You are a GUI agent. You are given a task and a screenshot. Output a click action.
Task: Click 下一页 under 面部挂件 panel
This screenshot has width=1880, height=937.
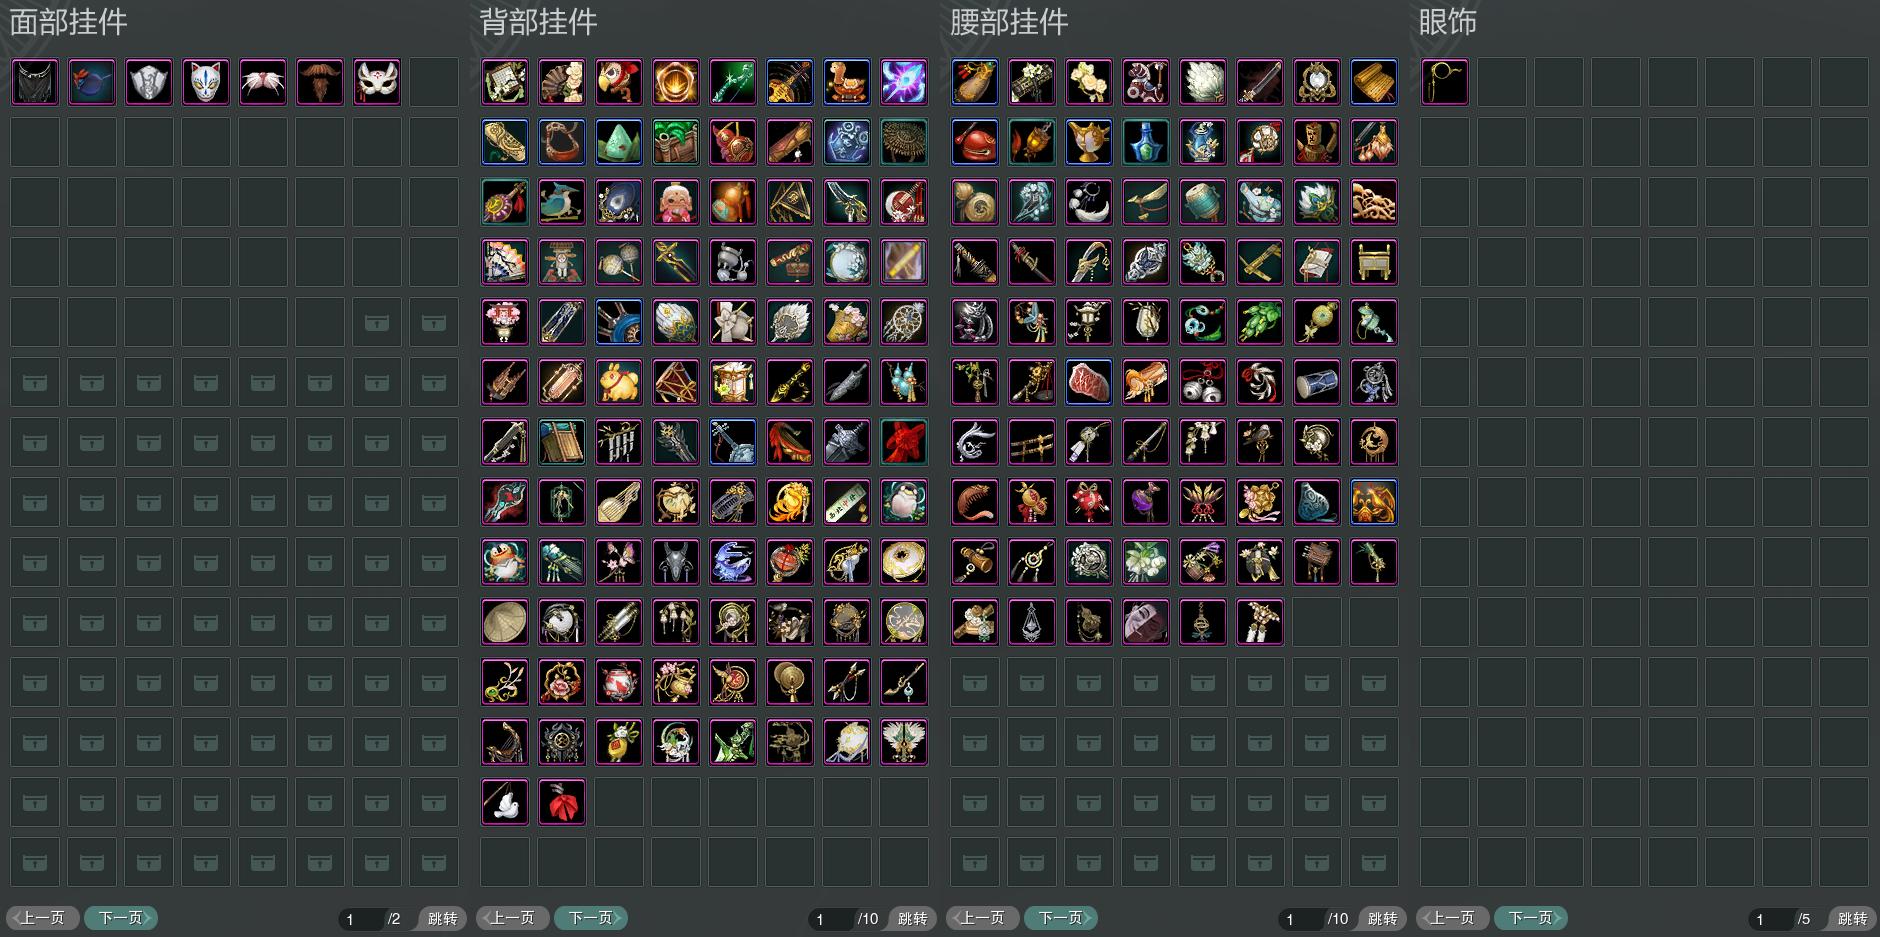click(x=121, y=918)
